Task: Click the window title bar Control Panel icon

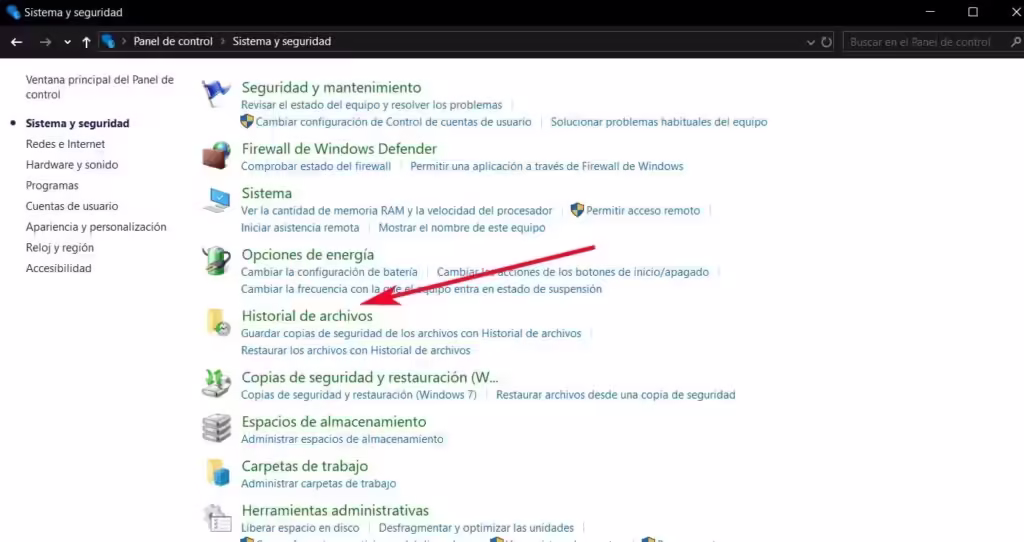Action: [12, 12]
